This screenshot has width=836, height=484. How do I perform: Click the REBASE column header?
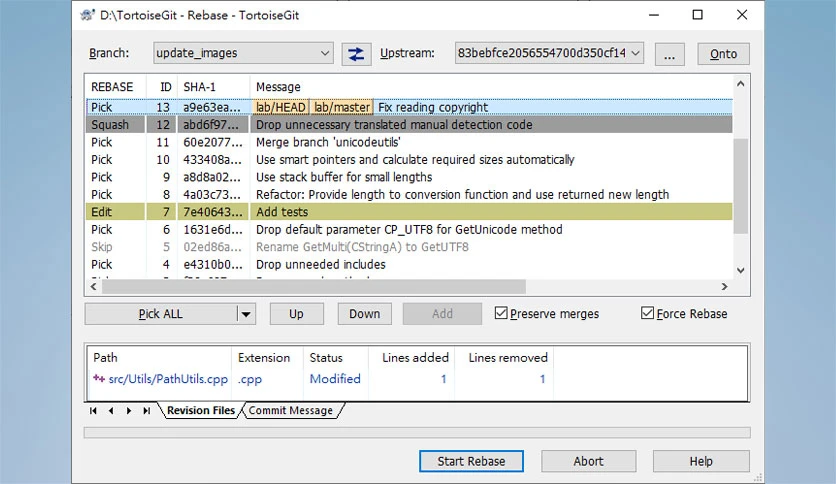[116, 86]
